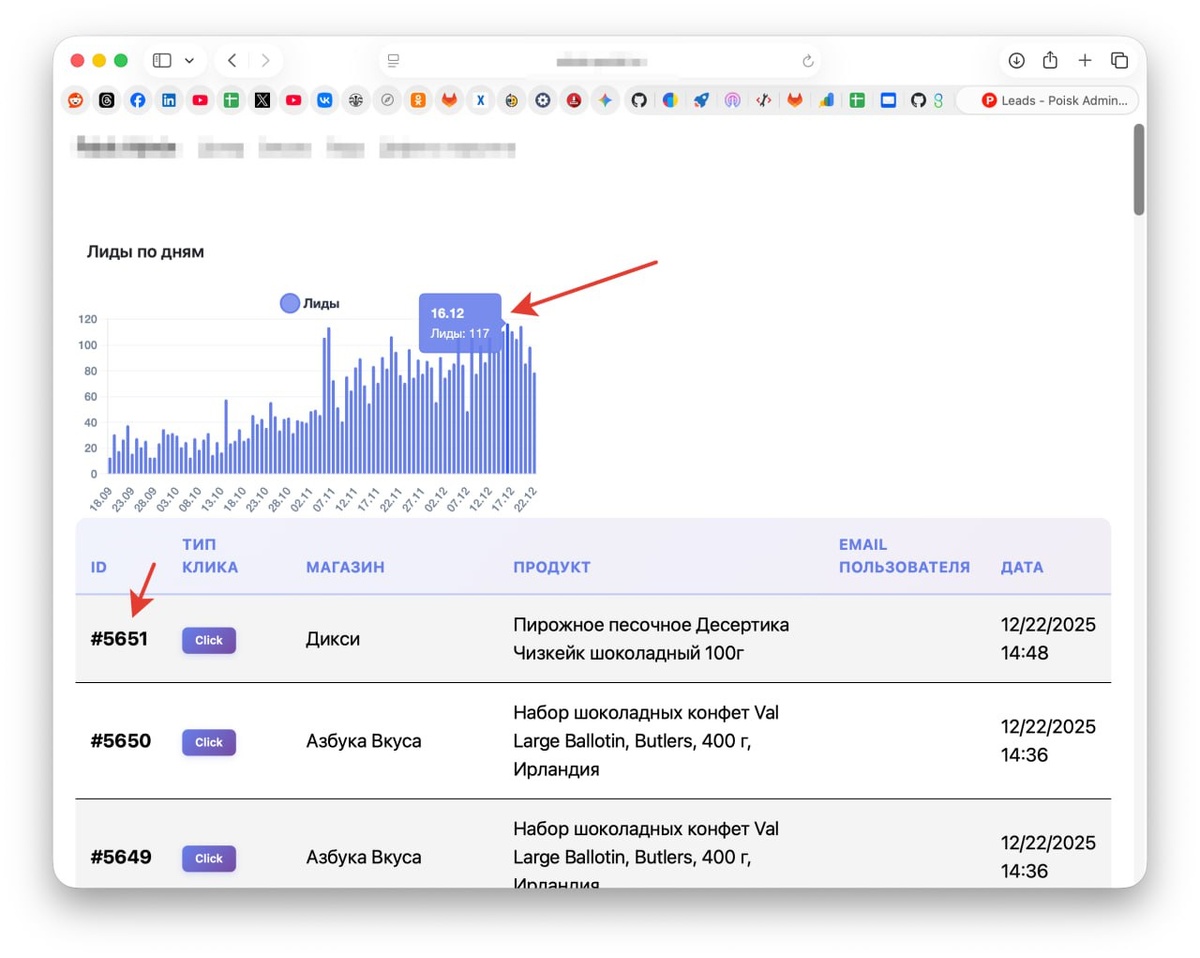Click Азбука Вкуса in row #5650

[363, 741]
